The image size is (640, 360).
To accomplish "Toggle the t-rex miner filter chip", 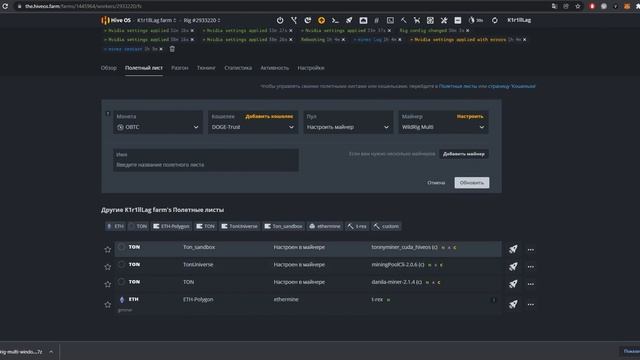I will (x=357, y=226).
